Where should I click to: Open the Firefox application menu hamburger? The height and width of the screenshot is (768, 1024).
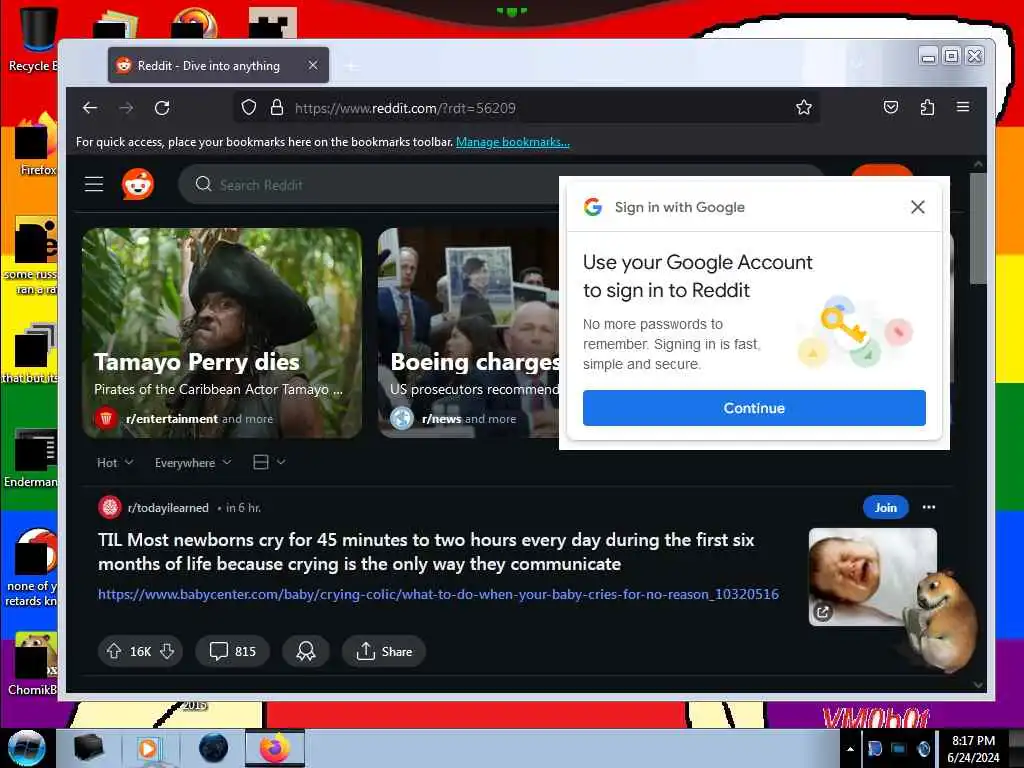point(963,106)
